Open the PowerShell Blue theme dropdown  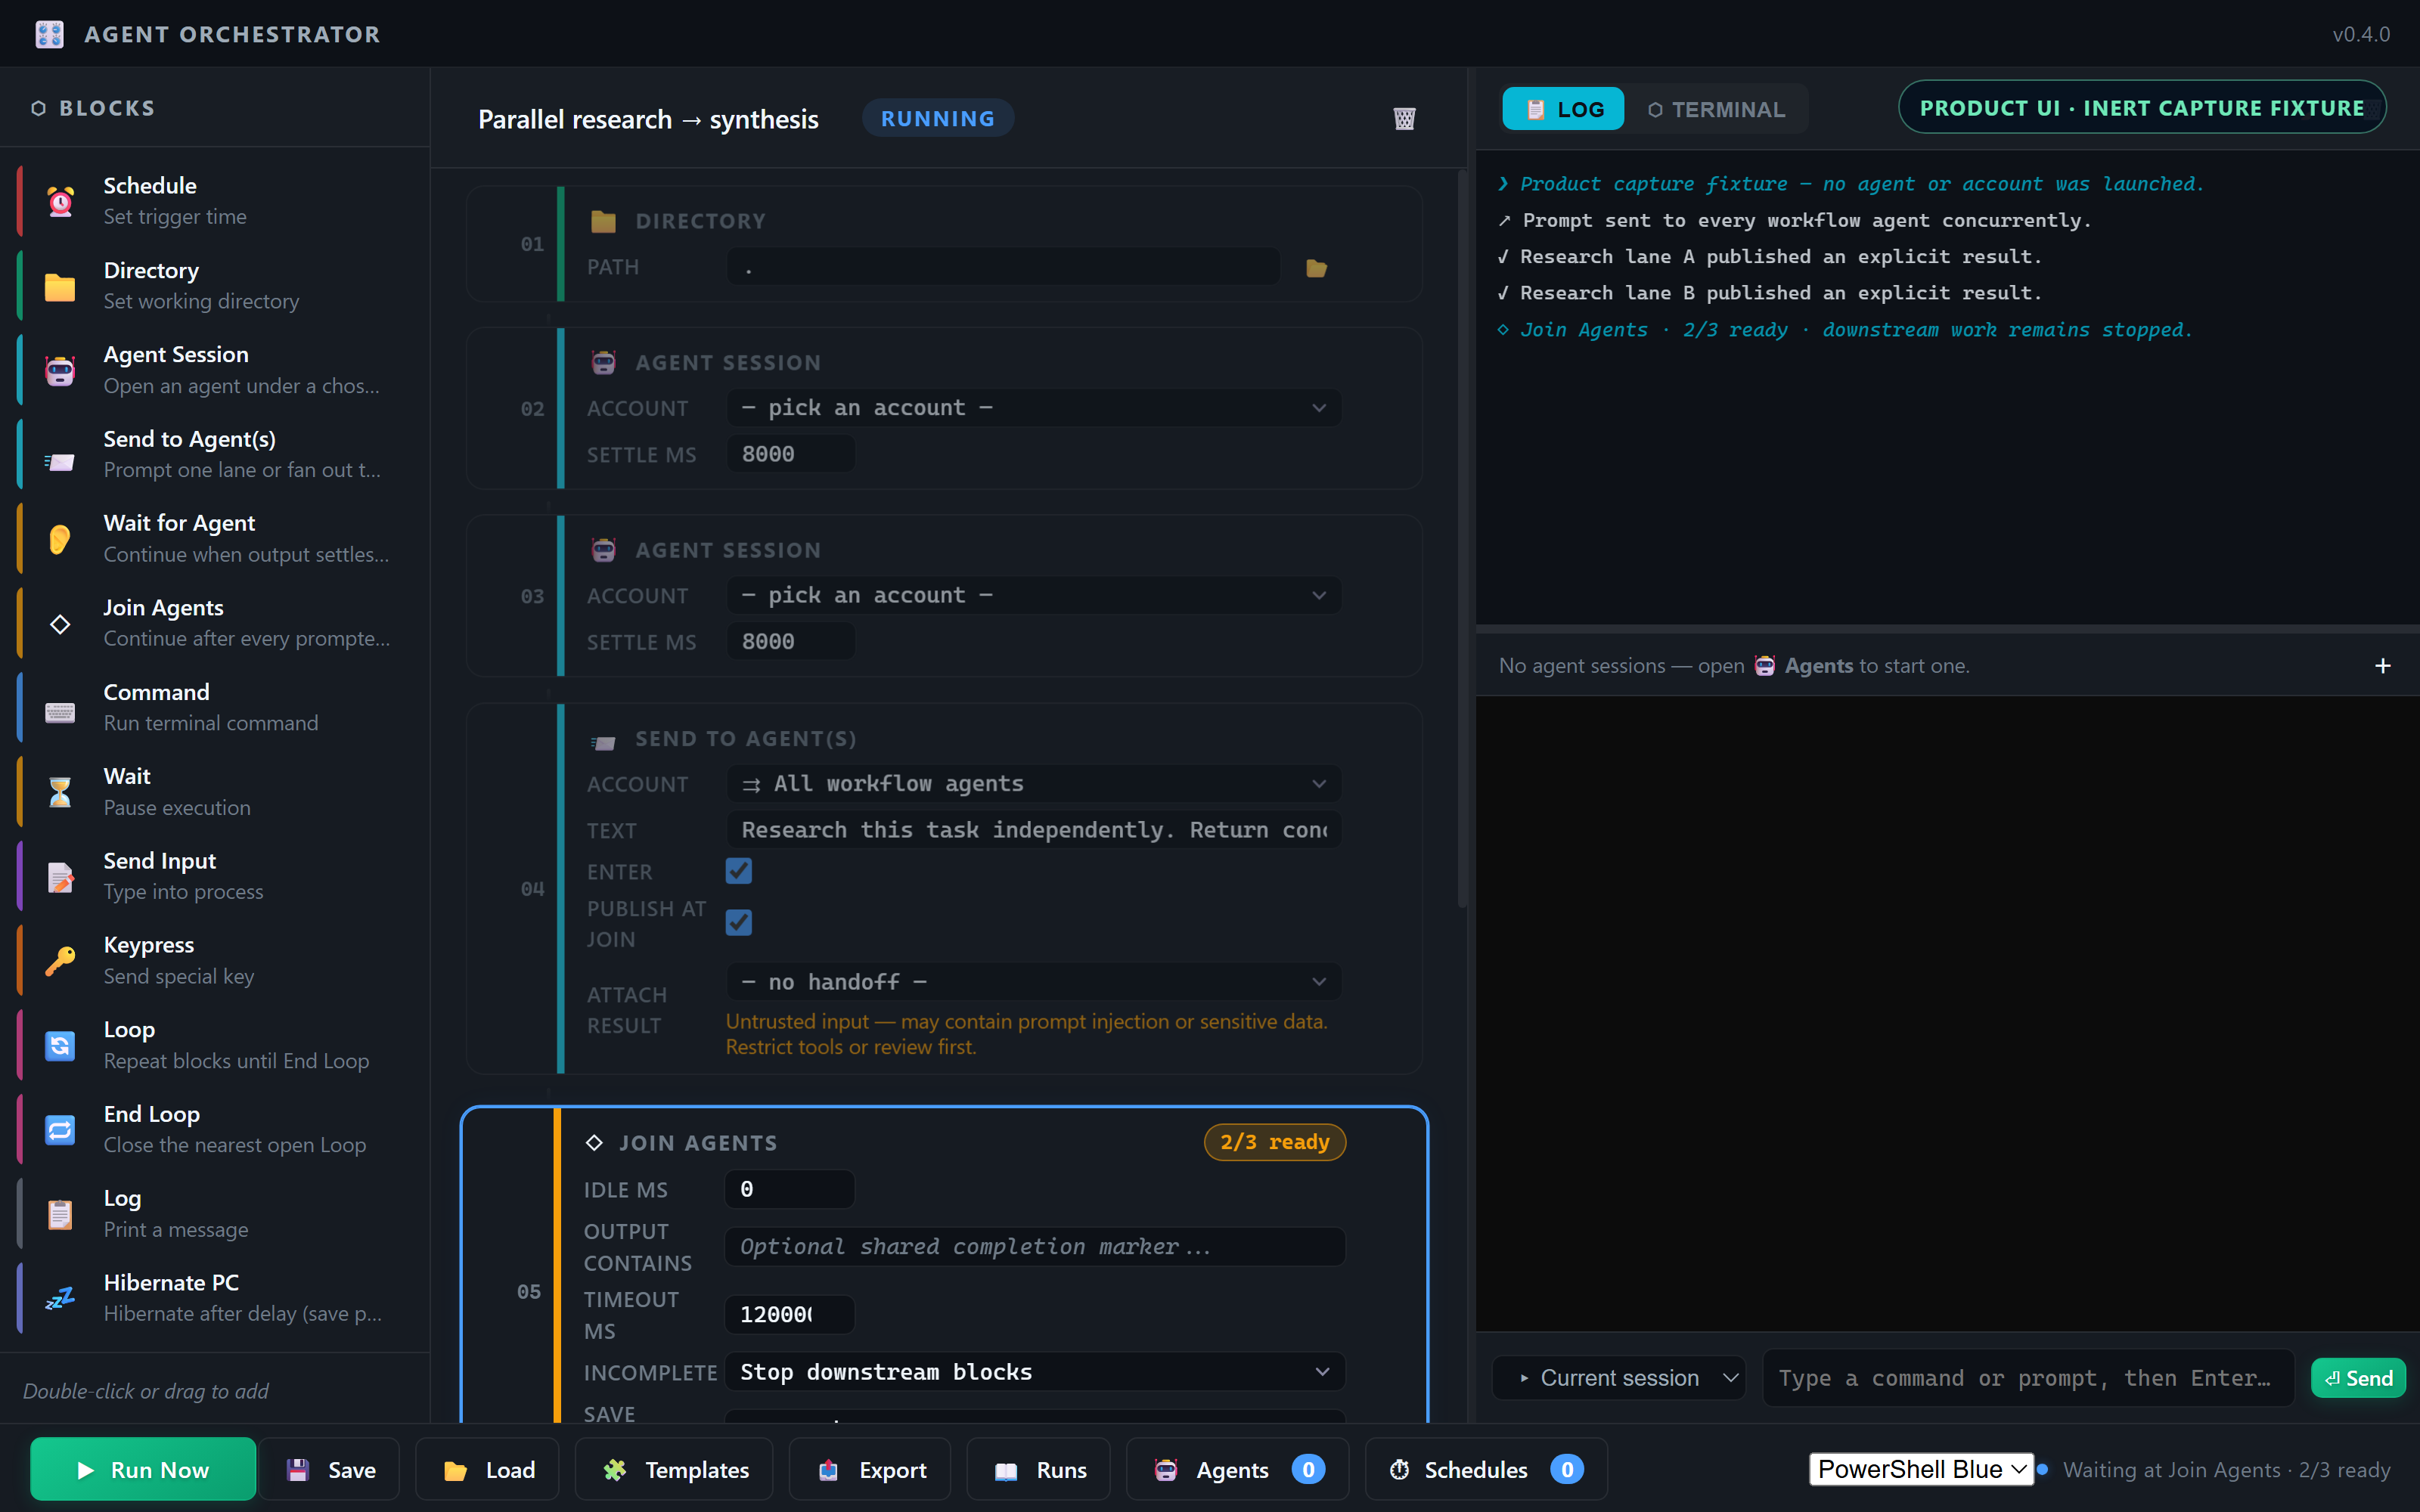1921,1469
